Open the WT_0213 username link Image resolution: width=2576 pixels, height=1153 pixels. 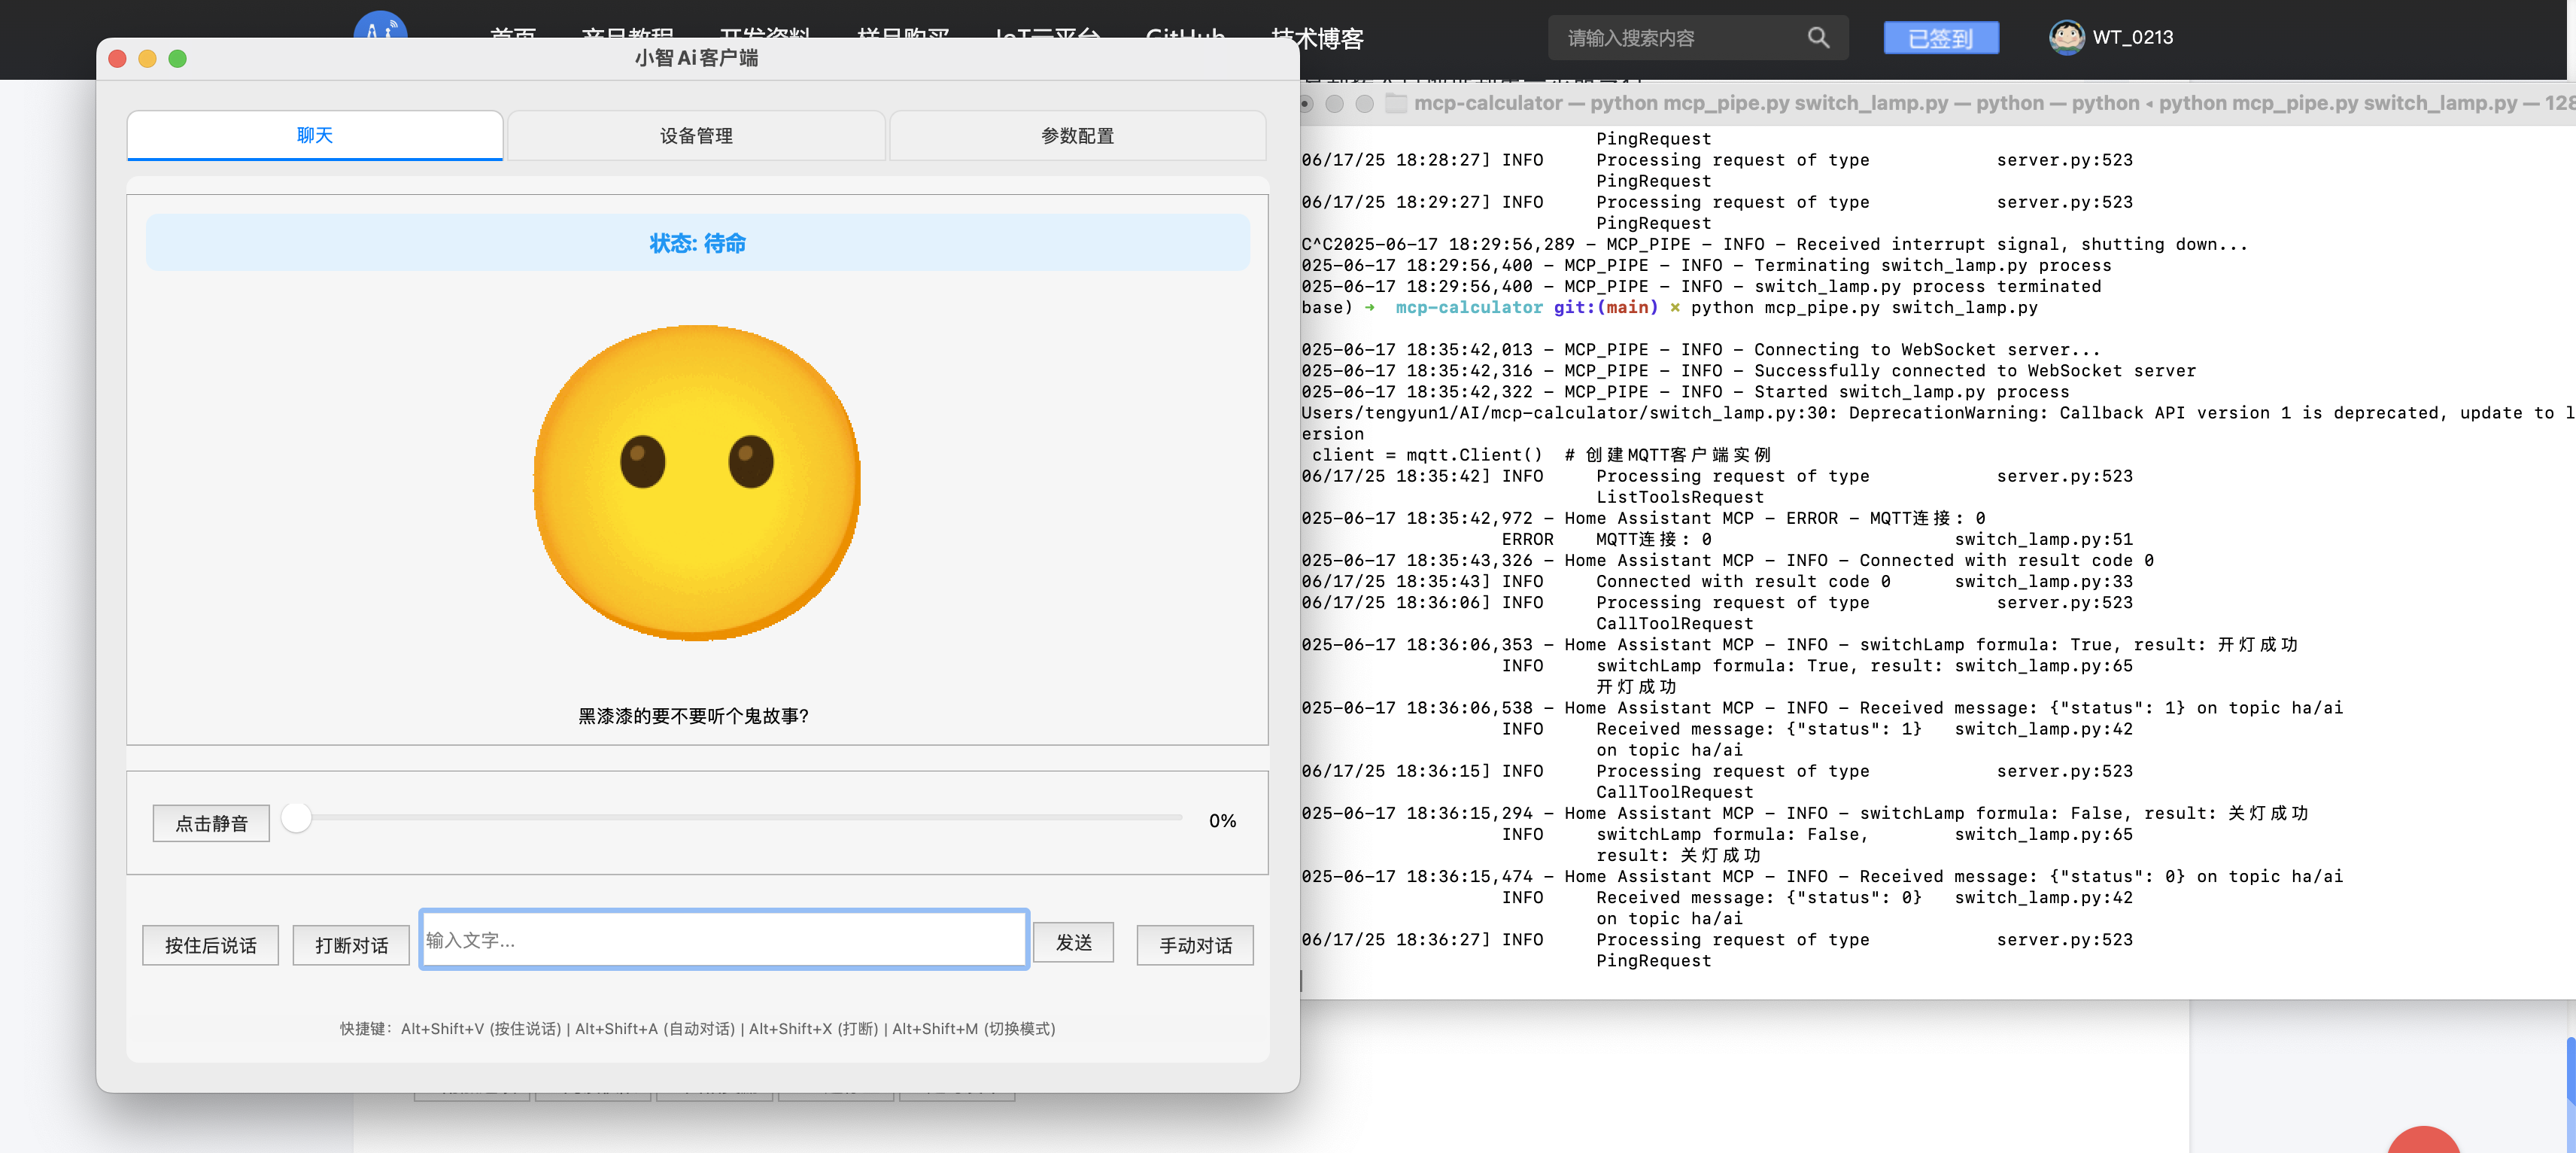click(2132, 37)
